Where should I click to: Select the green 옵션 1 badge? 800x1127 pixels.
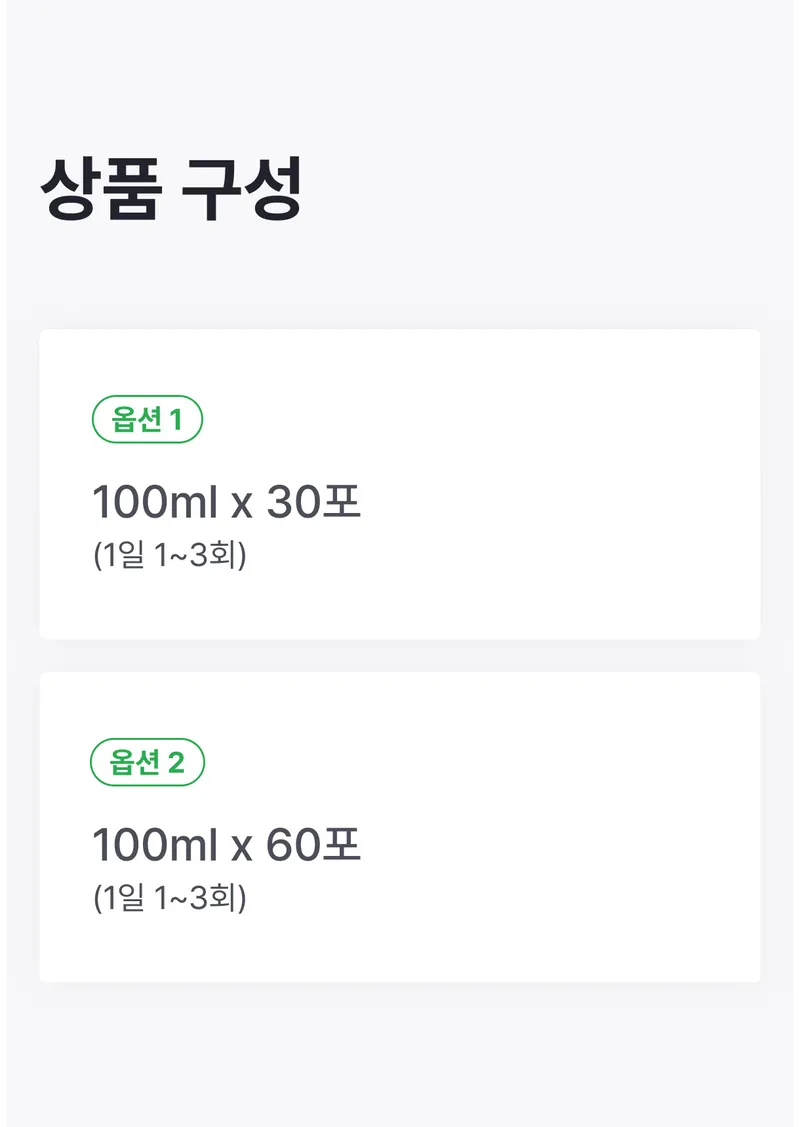[x=147, y=420]
